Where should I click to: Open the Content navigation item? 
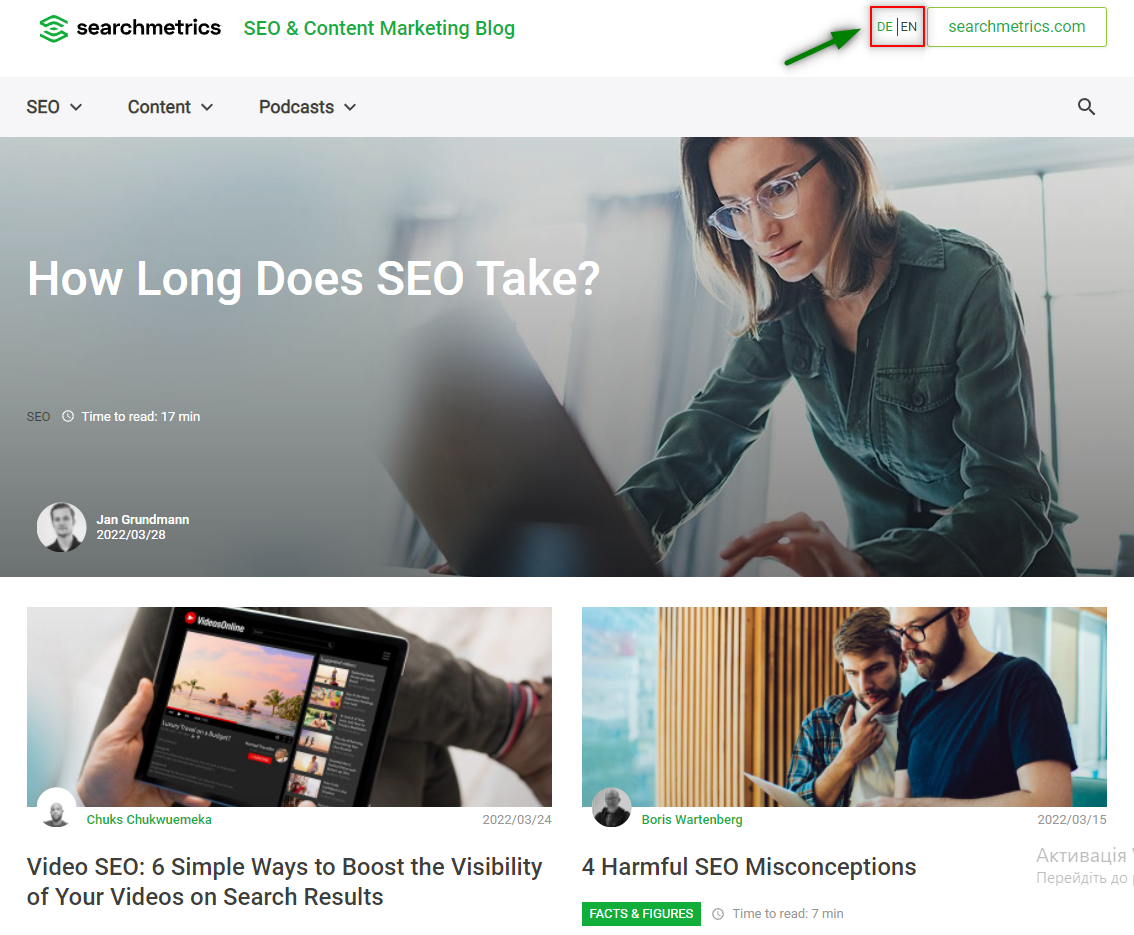[x=159, y=107]
